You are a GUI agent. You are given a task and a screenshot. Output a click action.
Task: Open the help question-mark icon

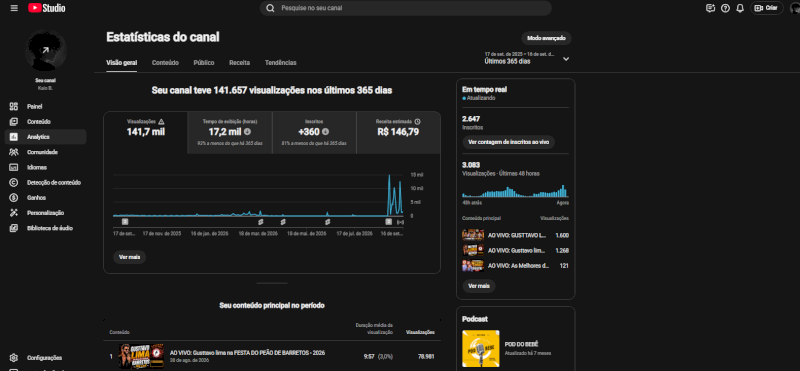pos(725,8)
